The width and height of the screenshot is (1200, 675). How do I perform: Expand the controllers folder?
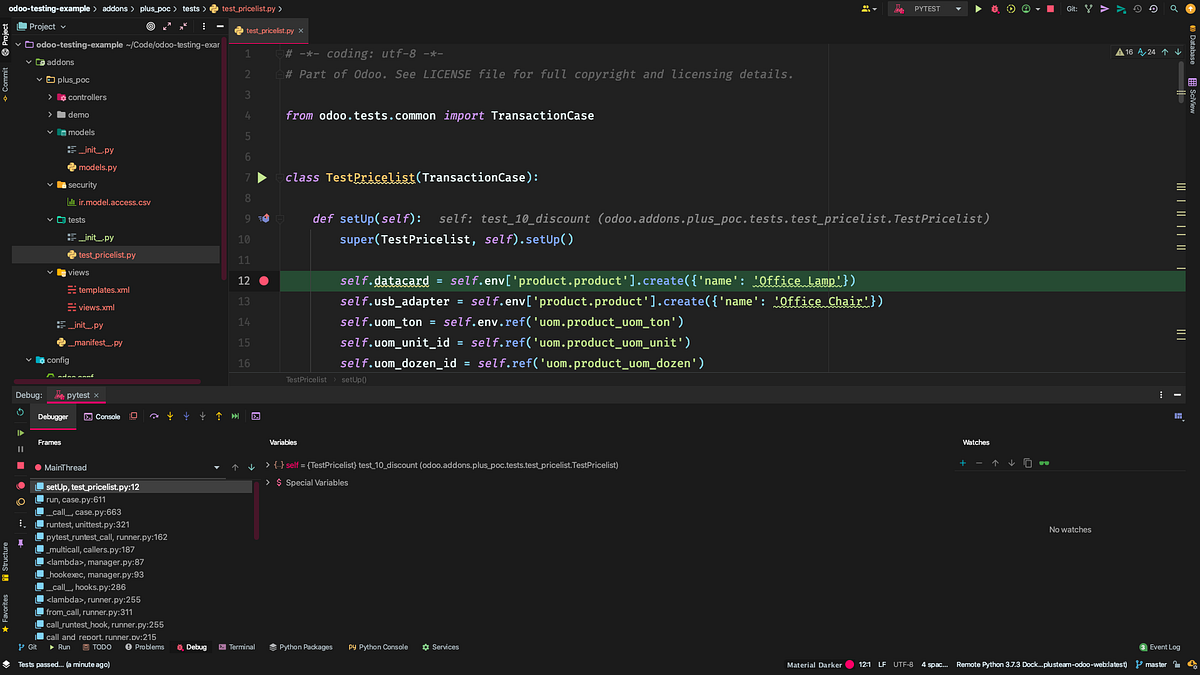coord(51,97)
